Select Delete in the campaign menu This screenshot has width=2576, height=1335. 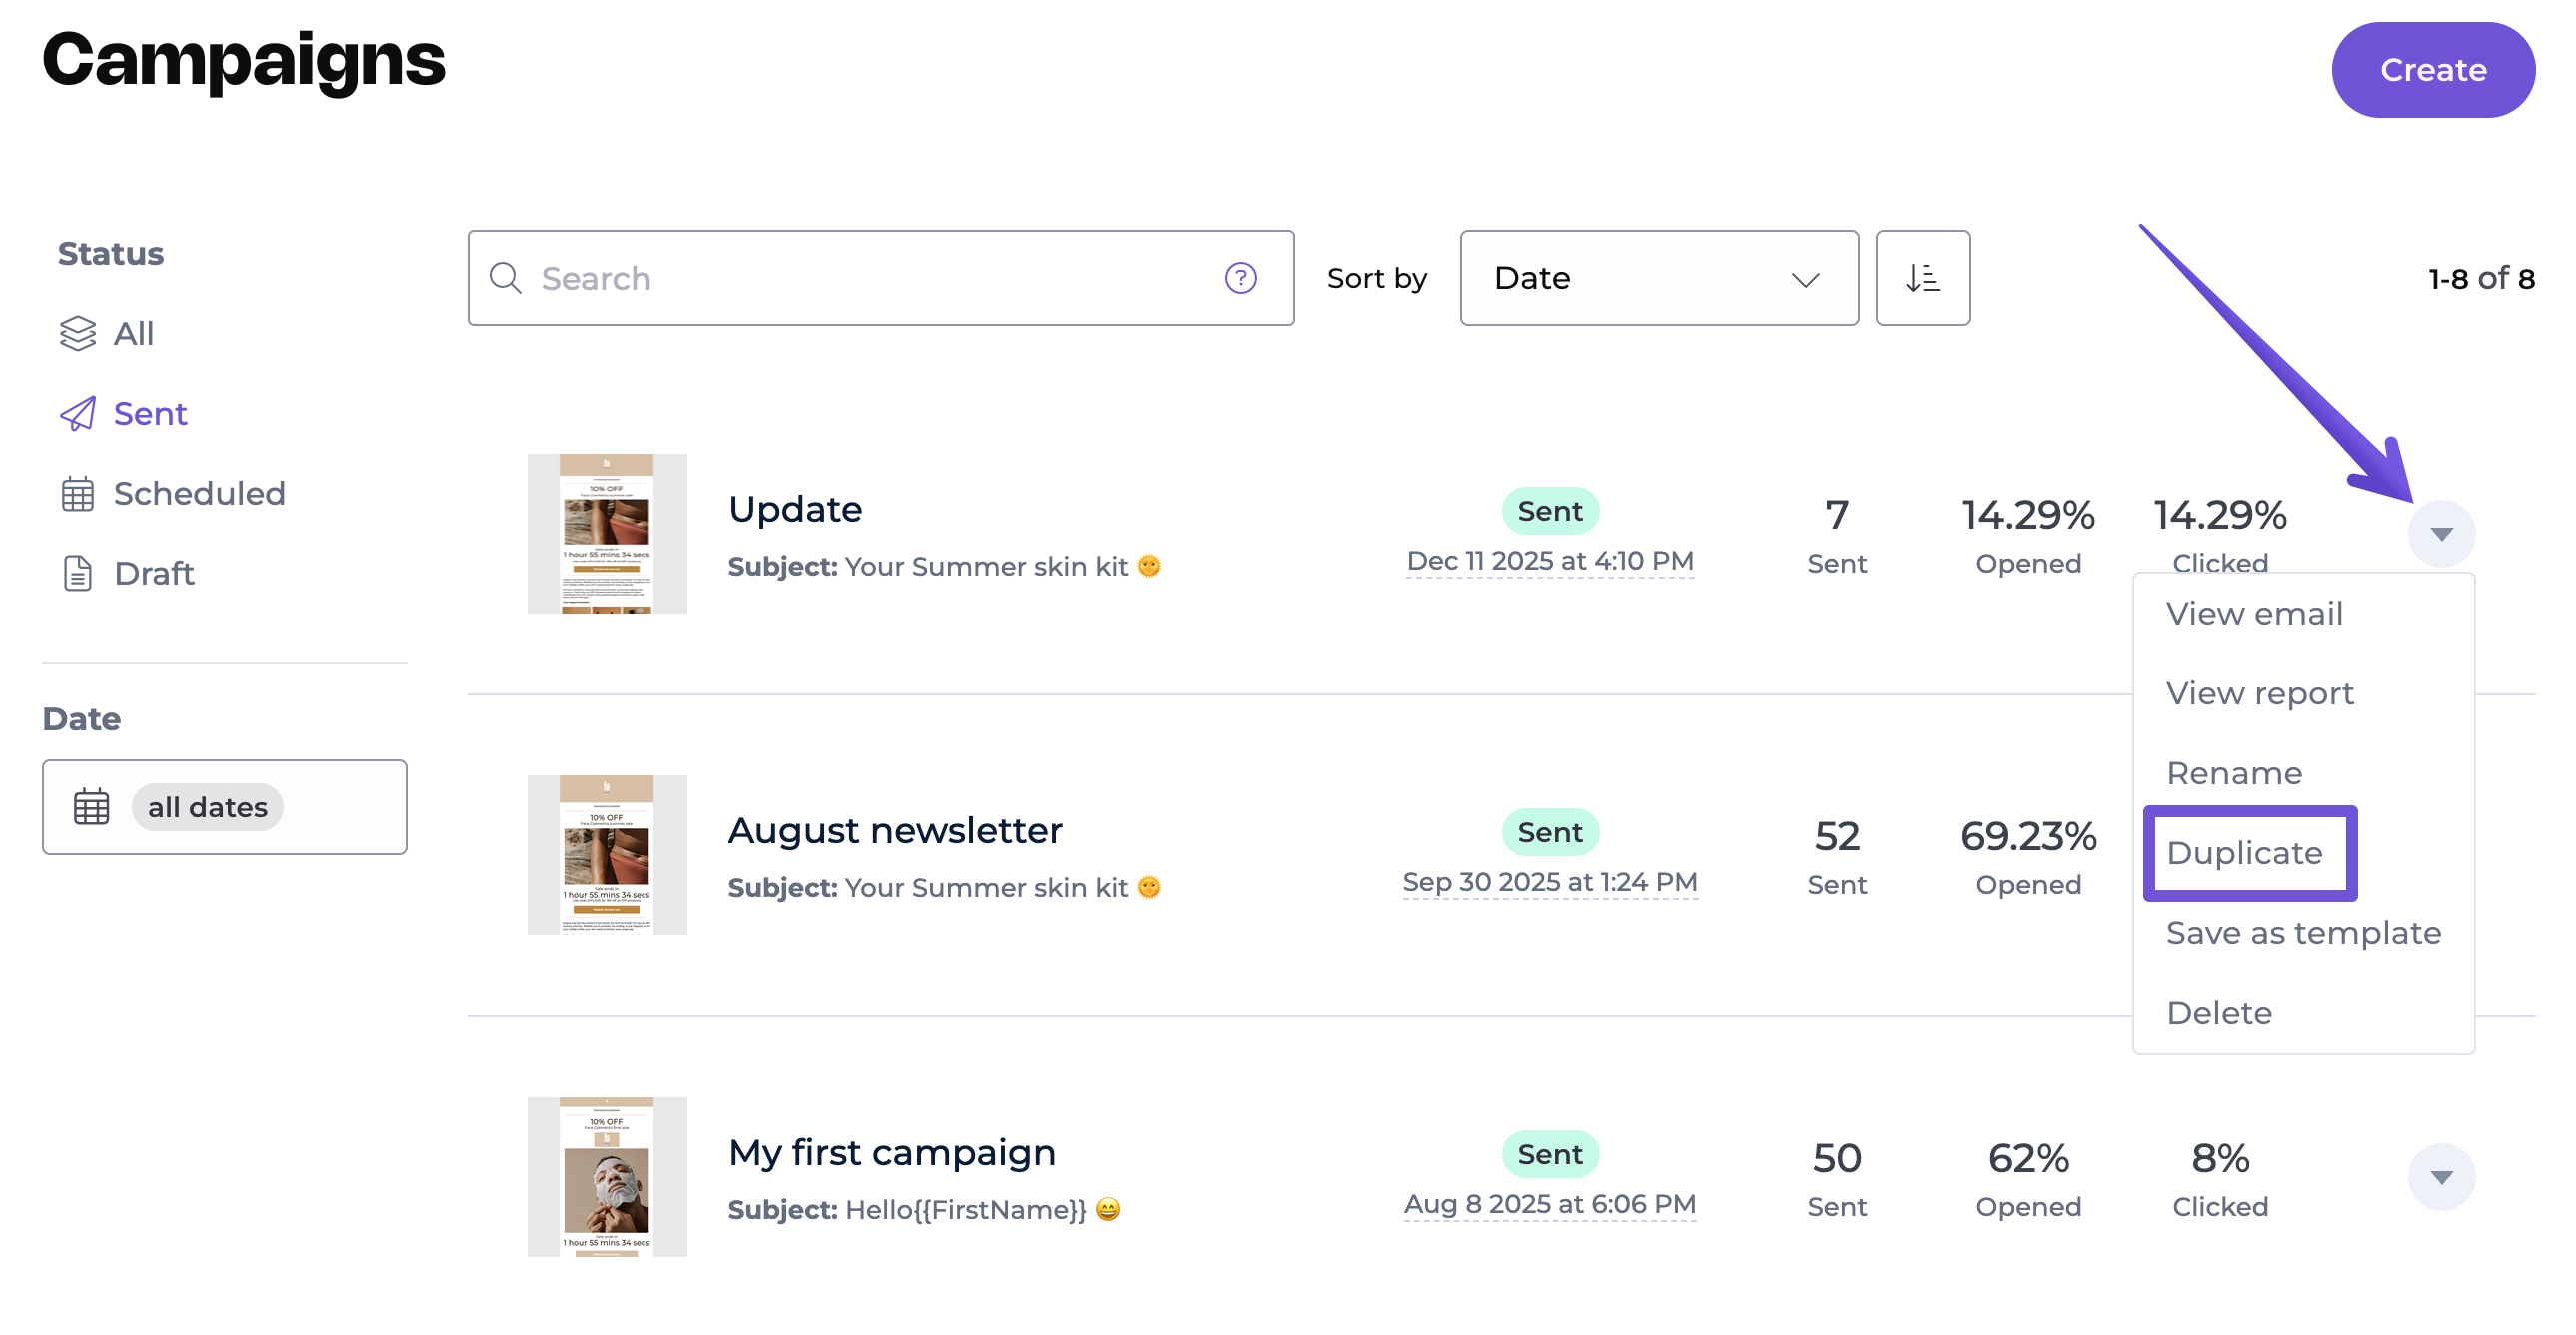pyautogui.click(x=2219, y=1013)
